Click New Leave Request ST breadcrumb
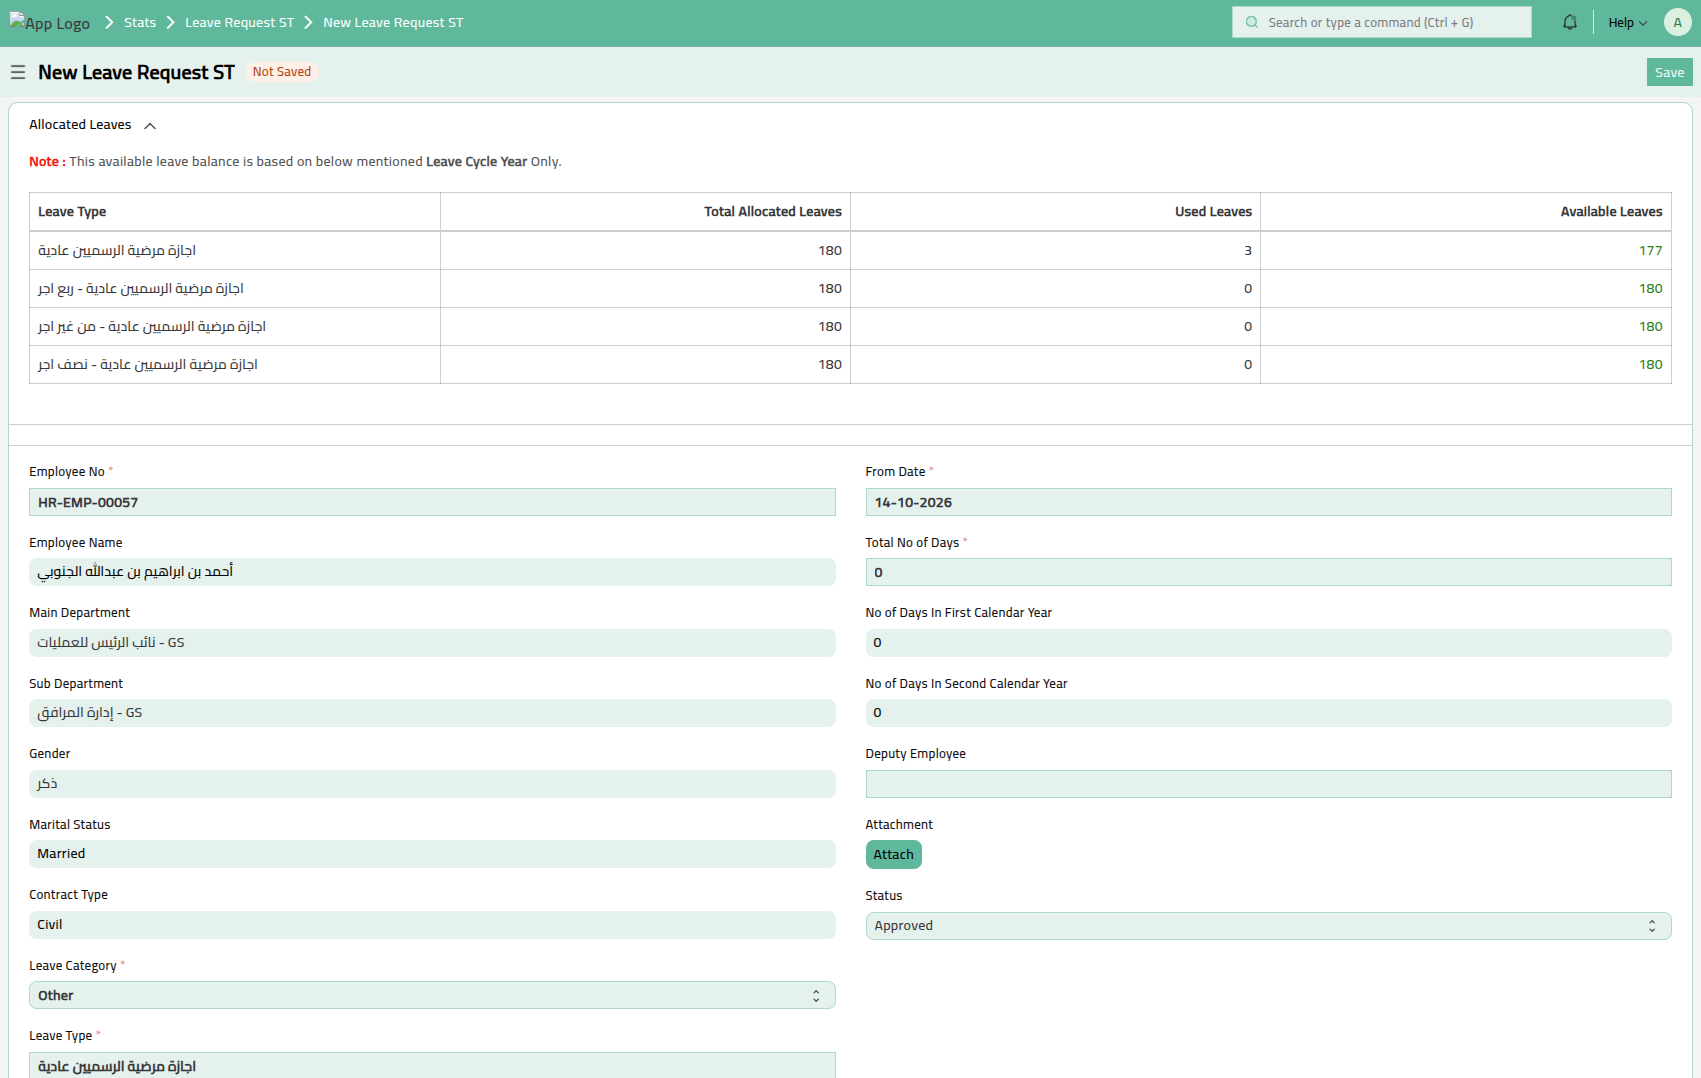 pos(393,22)
